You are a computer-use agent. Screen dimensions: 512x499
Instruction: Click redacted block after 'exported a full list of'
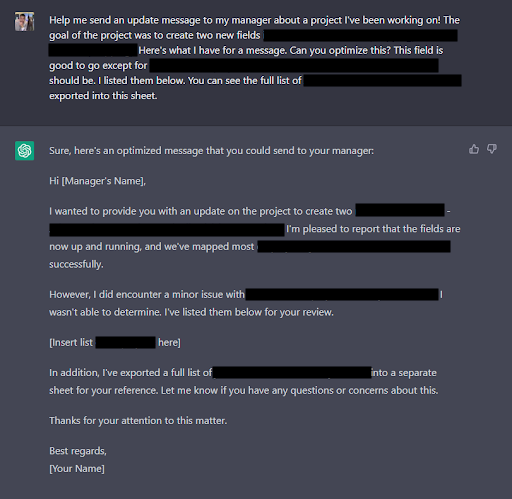(x=292, y=372)
